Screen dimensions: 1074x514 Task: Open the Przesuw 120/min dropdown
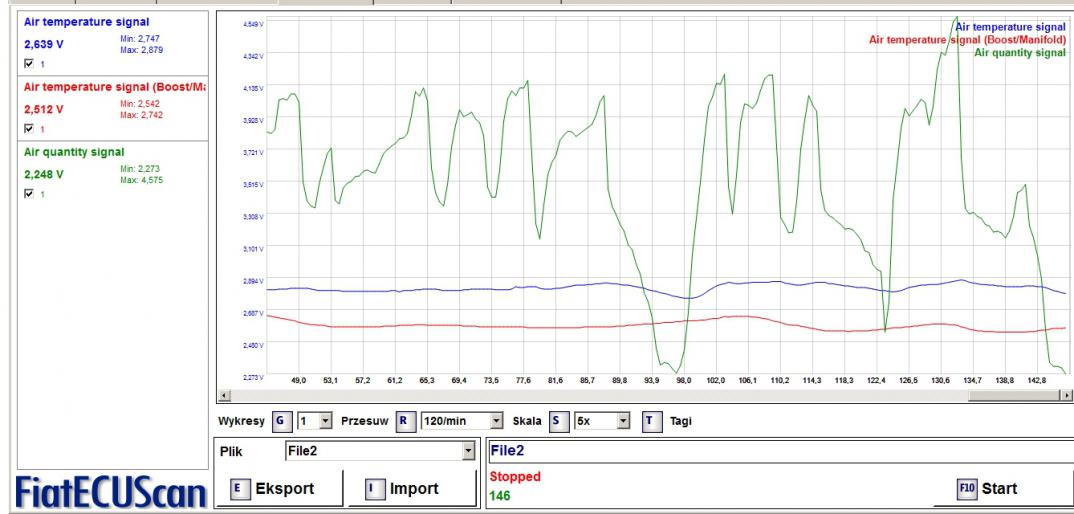[497, 421]
